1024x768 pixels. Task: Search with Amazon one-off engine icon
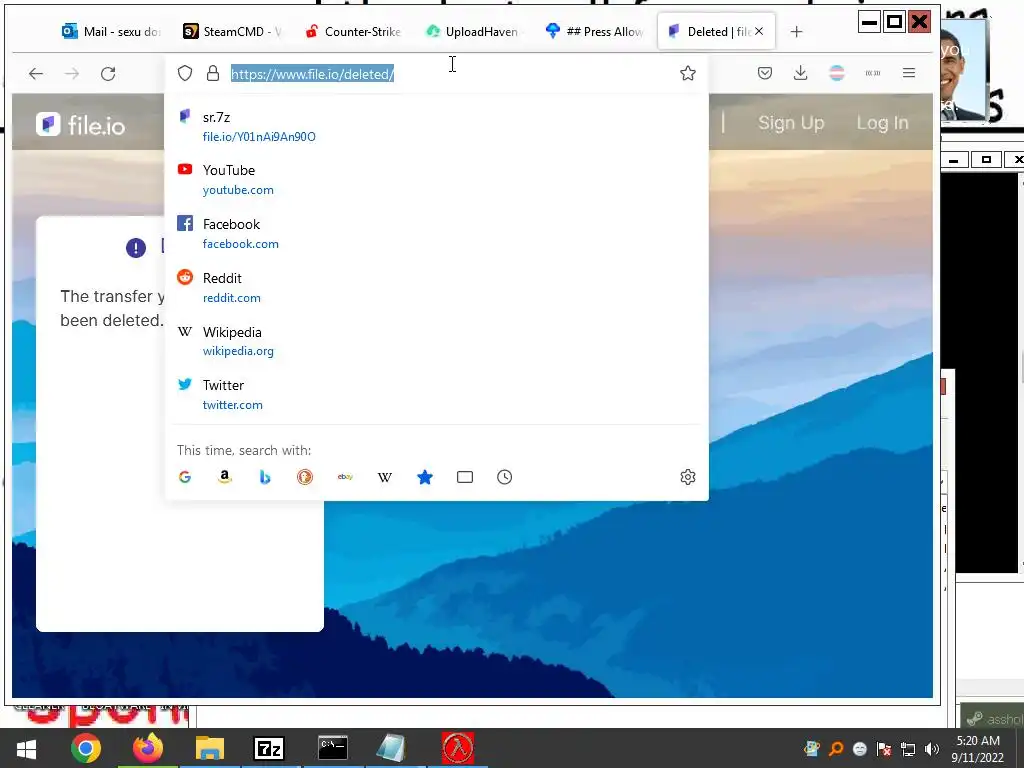(x=225, y=477)
